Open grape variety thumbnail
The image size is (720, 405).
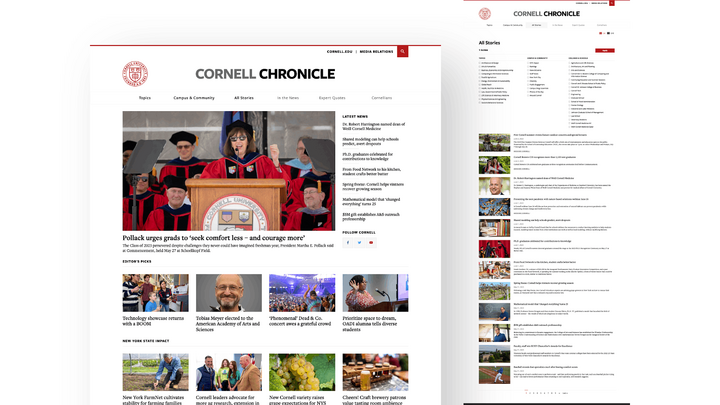pyautogui.click(x=302, y=372)
